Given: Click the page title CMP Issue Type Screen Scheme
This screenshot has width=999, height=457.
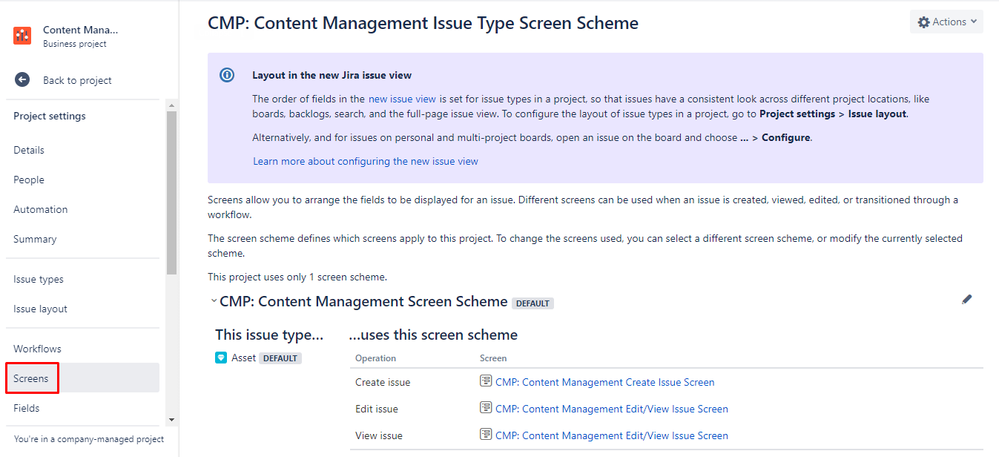Looking at the screenshot, I should pyautogui.click(x=423, y=24).
